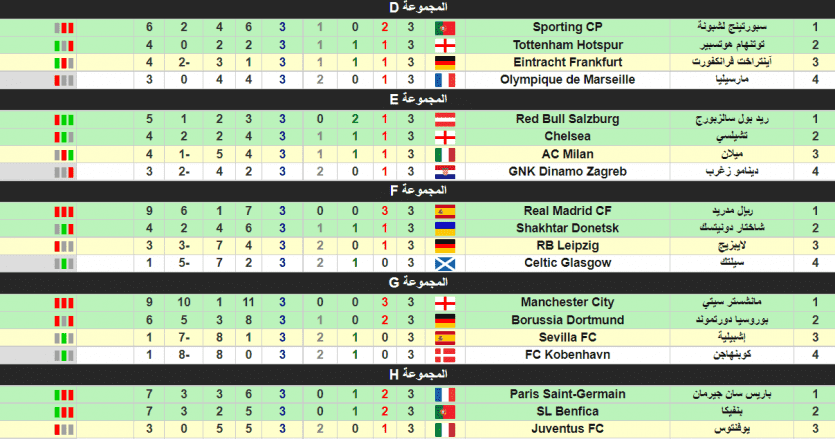835x439 pixels.
Task: Open the Arabic Juventus name link
Action: pyautogui.click(x=732, y=430)
